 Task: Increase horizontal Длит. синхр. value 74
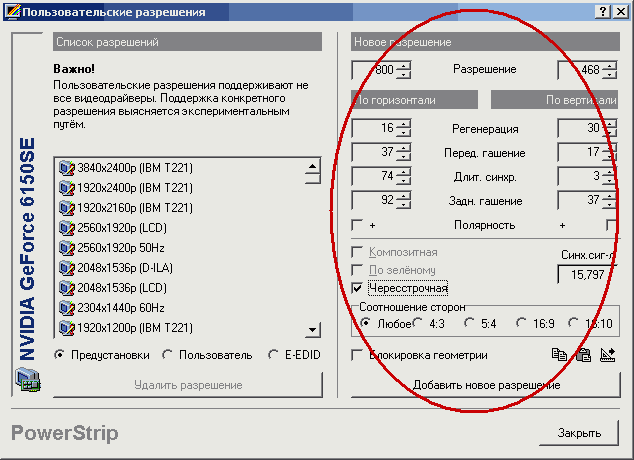403,172
